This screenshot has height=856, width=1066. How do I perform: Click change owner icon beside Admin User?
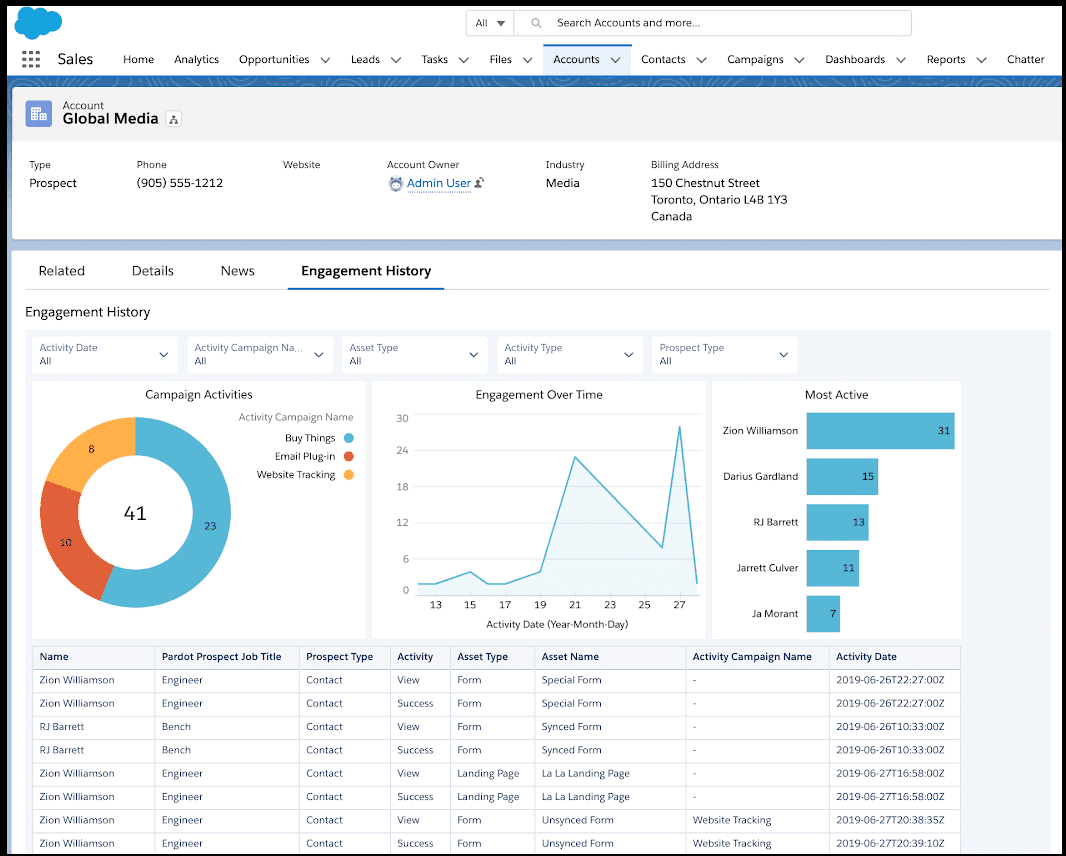pos(479,183)
